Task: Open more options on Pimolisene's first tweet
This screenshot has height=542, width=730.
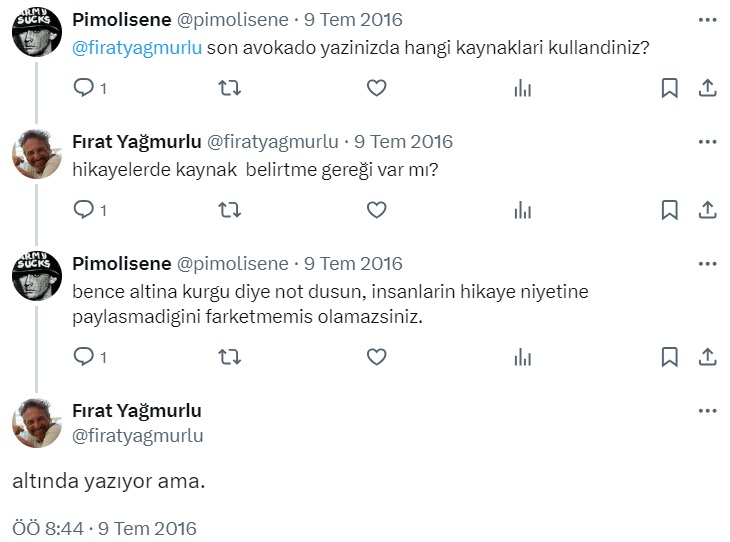Action: coord(707,19)
